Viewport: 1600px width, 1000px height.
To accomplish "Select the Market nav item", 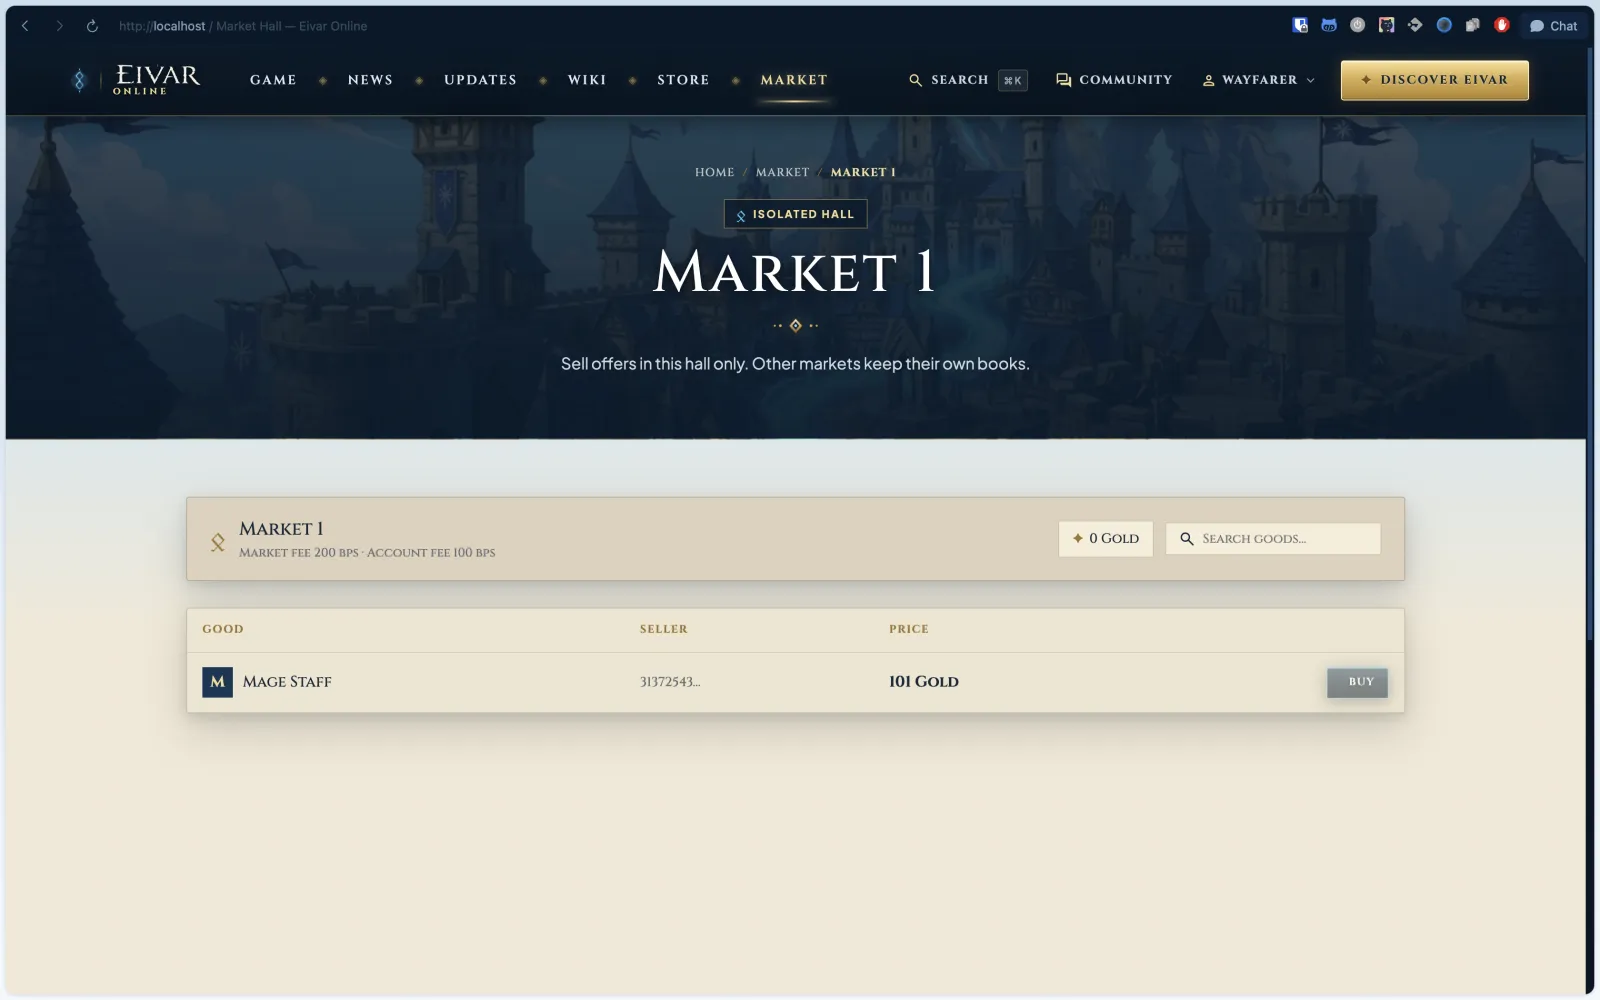I will pos(794,80).
